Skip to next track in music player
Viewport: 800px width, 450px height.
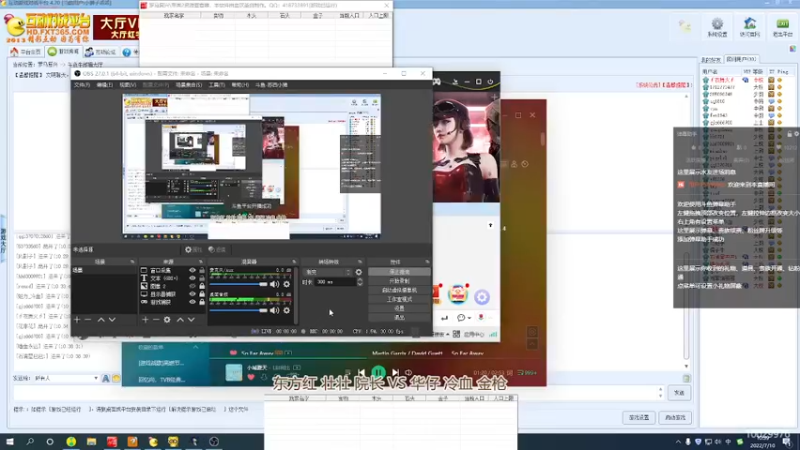[395, 373]
